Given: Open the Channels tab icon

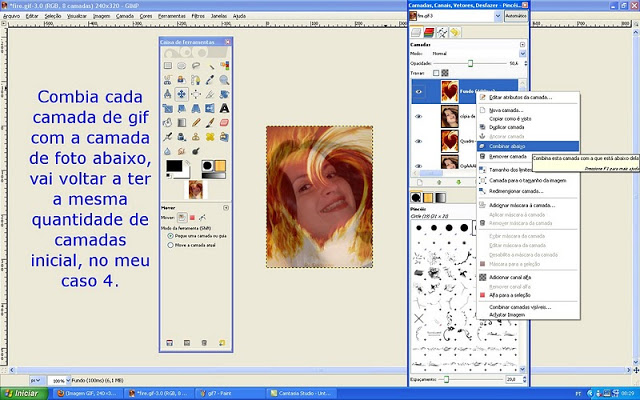Looking at the screenshot, I should click(x=431, y=33).
